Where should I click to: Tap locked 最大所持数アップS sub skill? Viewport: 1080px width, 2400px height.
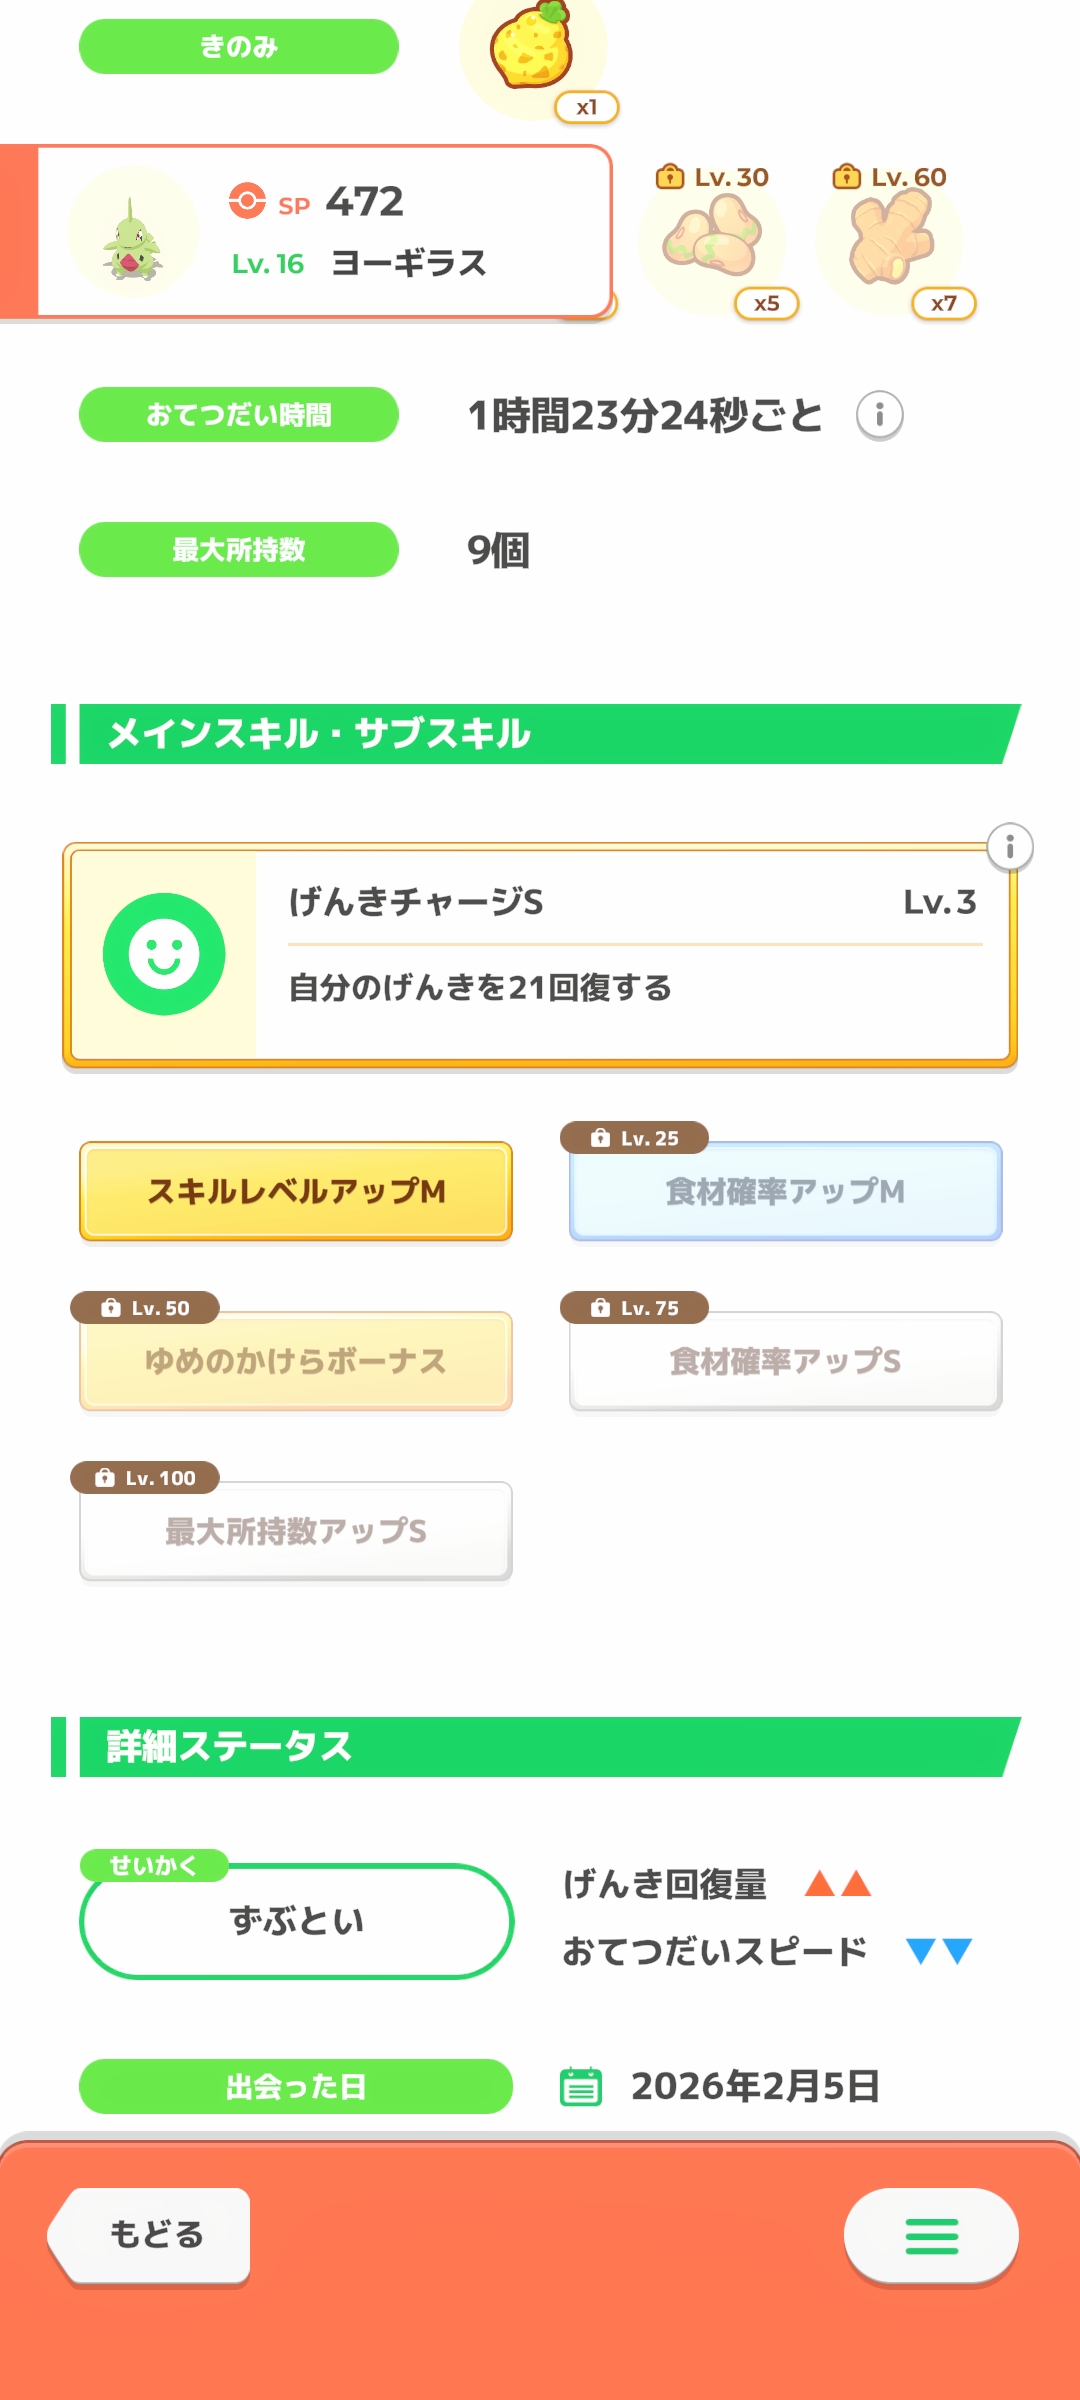(296, 1531)
